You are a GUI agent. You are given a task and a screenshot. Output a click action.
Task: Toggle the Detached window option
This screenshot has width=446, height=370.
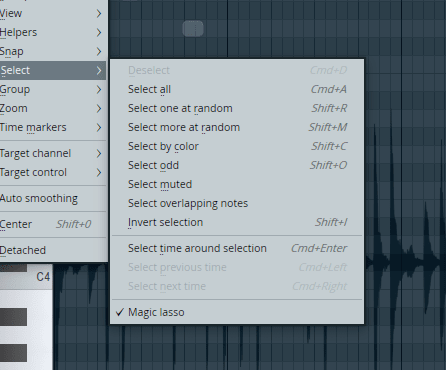[53, 250]
